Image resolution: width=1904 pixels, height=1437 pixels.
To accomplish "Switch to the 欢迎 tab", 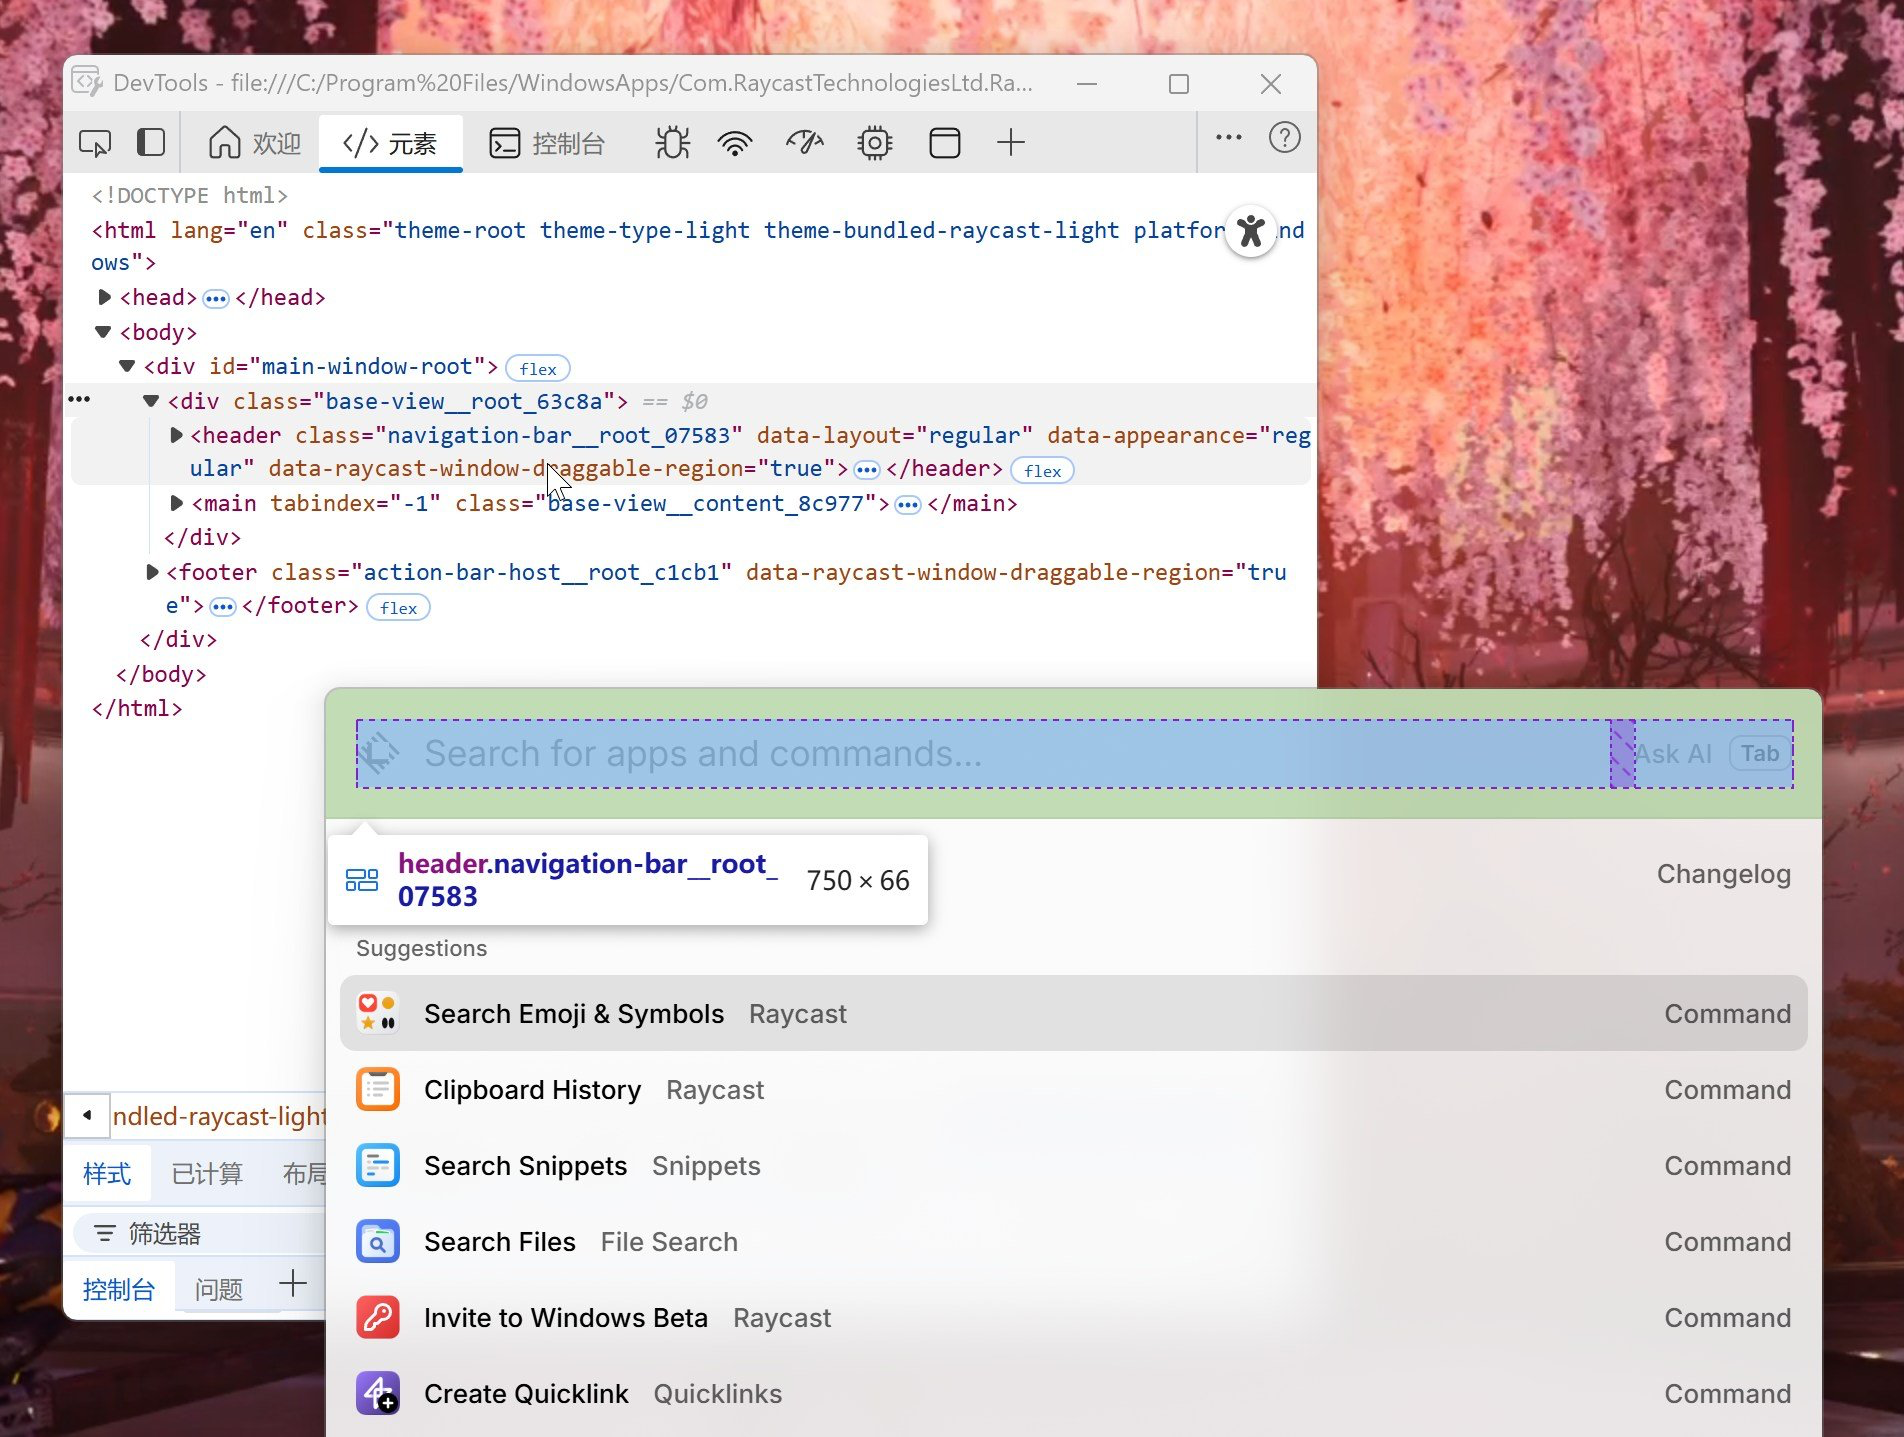I will click(254, 143).
